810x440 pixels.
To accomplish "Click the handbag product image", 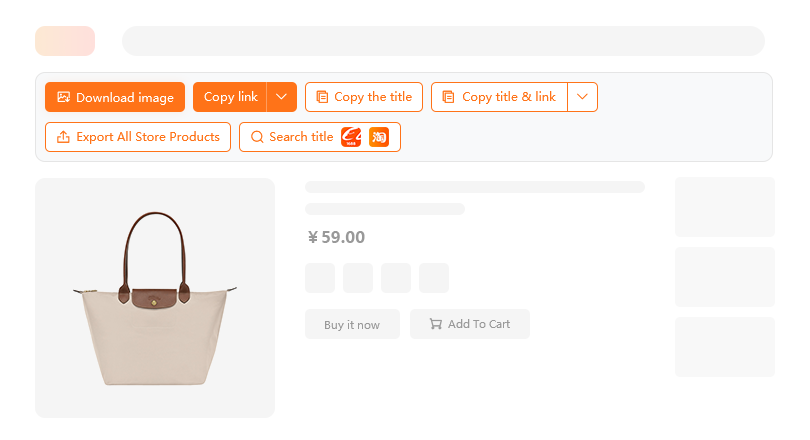I will 155,298.
